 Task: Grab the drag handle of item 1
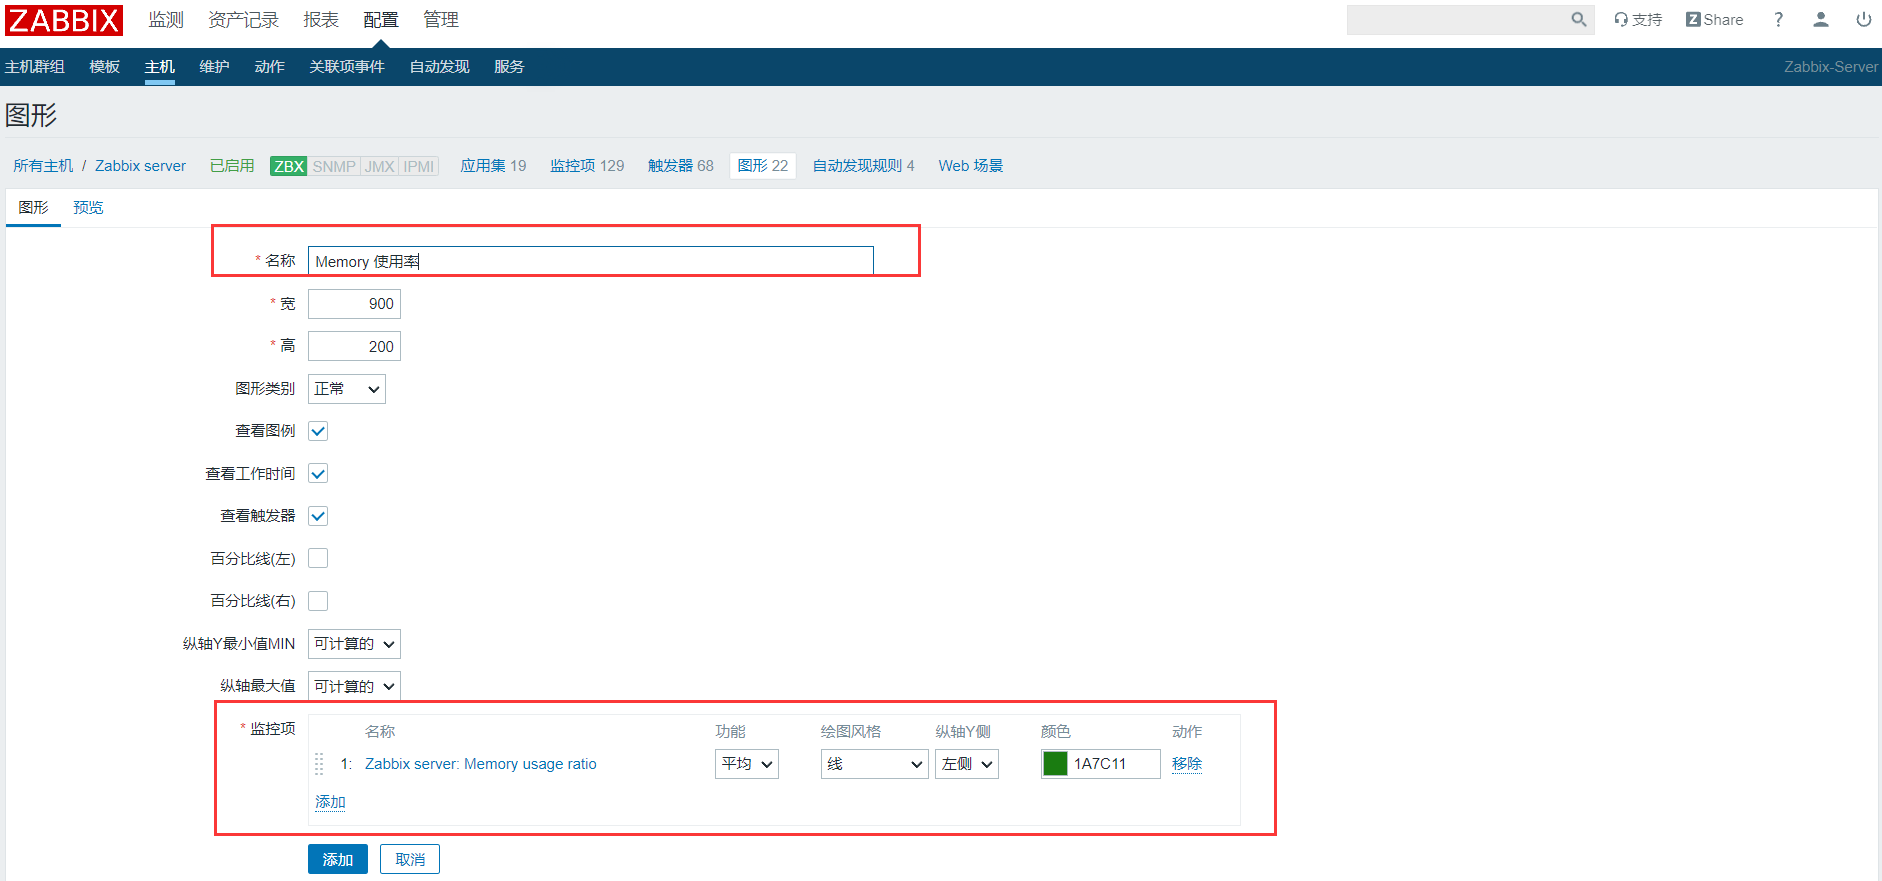tap(319, 764)
